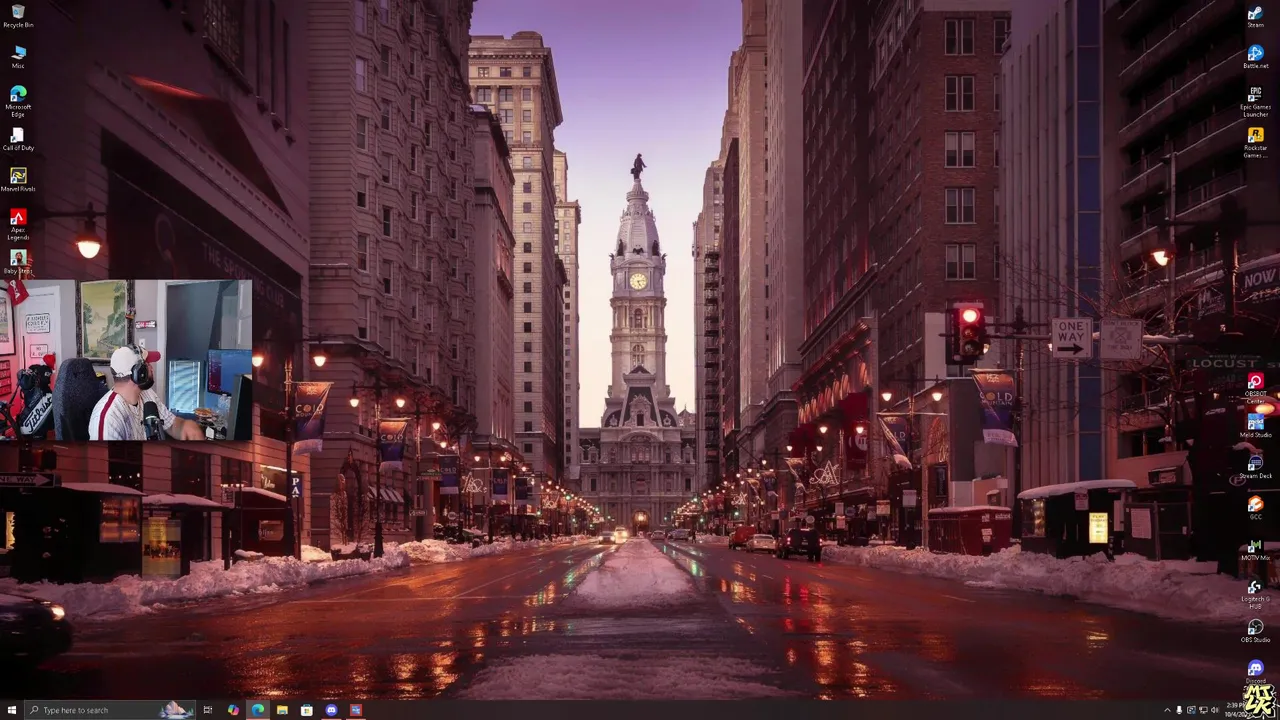Select the Steam desktop shortcut
This screenshot has width=1280, height=720.
point(1255,16)
